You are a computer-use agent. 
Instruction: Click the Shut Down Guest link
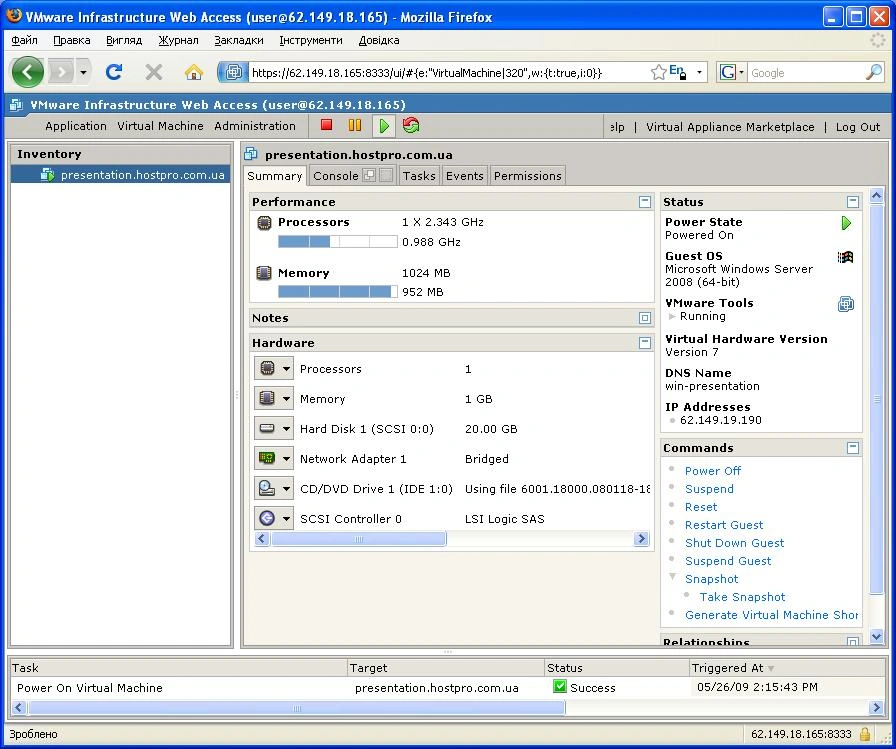click(x=734, y=543)
